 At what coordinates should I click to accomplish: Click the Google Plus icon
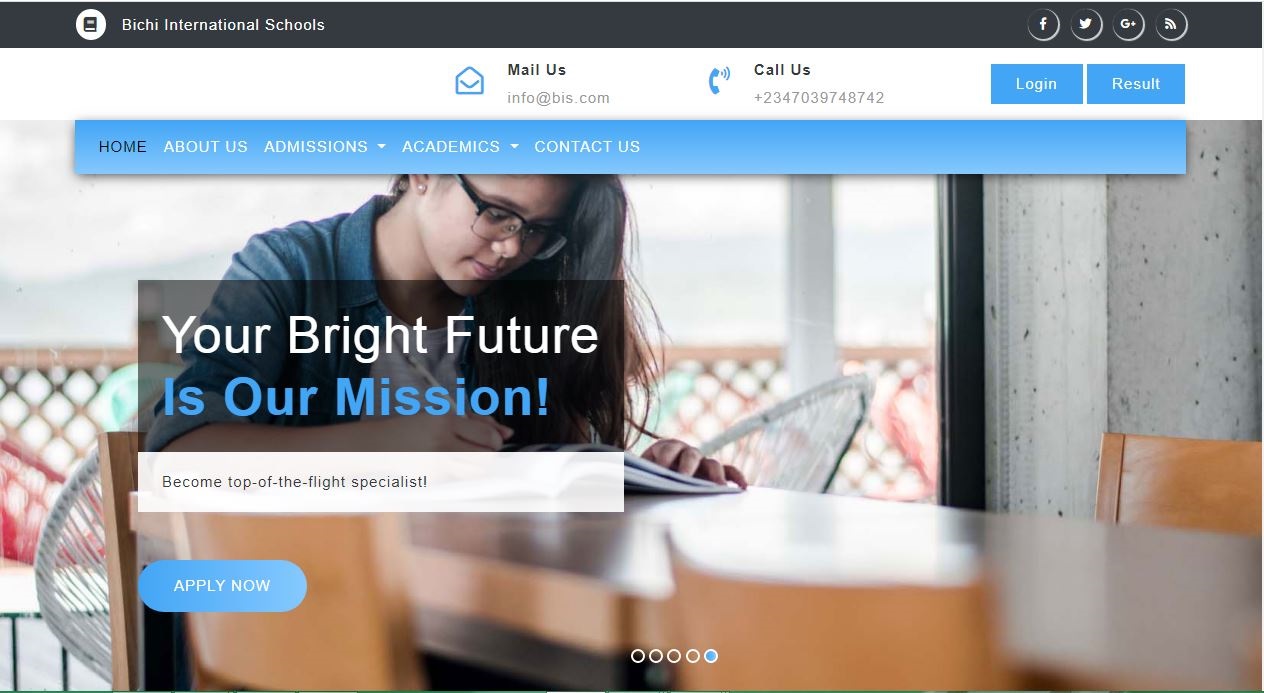coord(1128,24)
